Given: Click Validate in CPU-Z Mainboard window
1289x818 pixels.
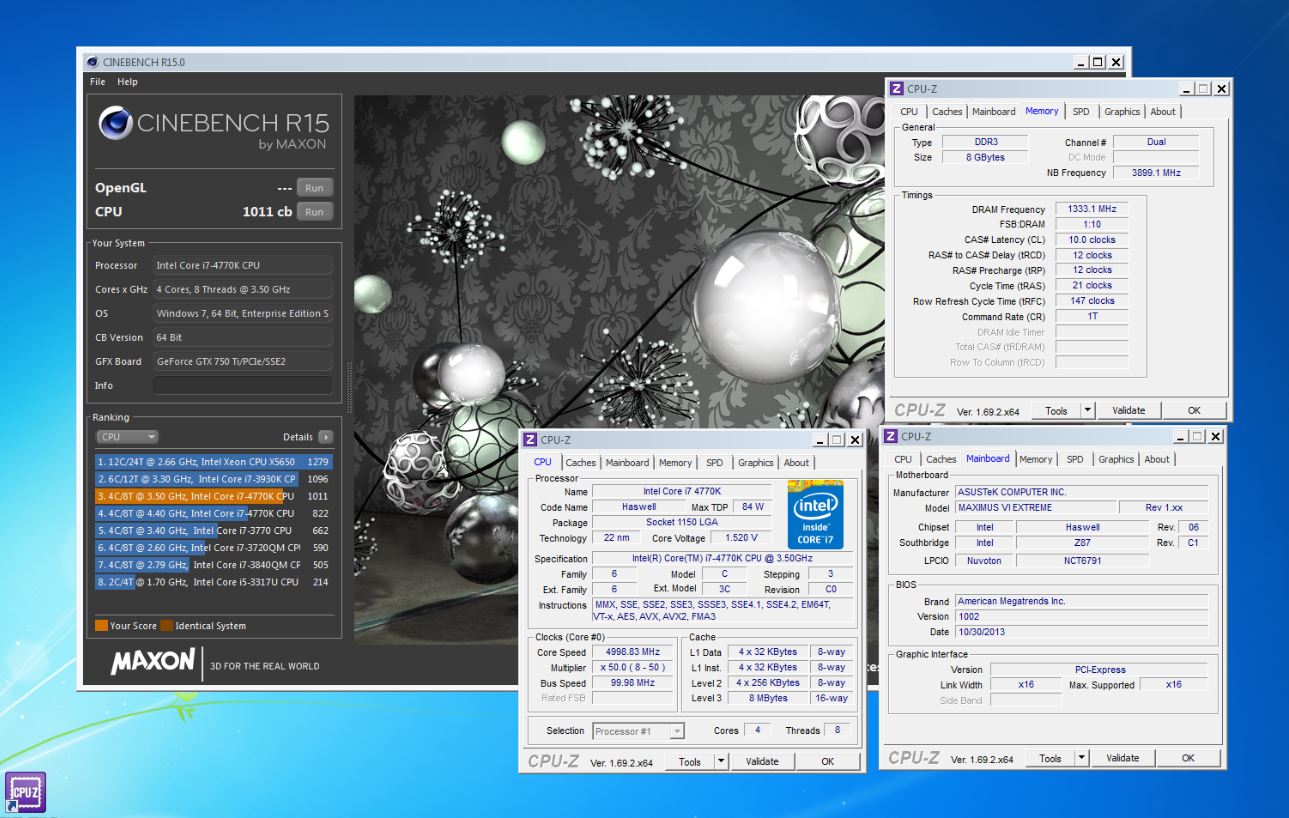Looking at the screenshot, I should click(1122, 758).
